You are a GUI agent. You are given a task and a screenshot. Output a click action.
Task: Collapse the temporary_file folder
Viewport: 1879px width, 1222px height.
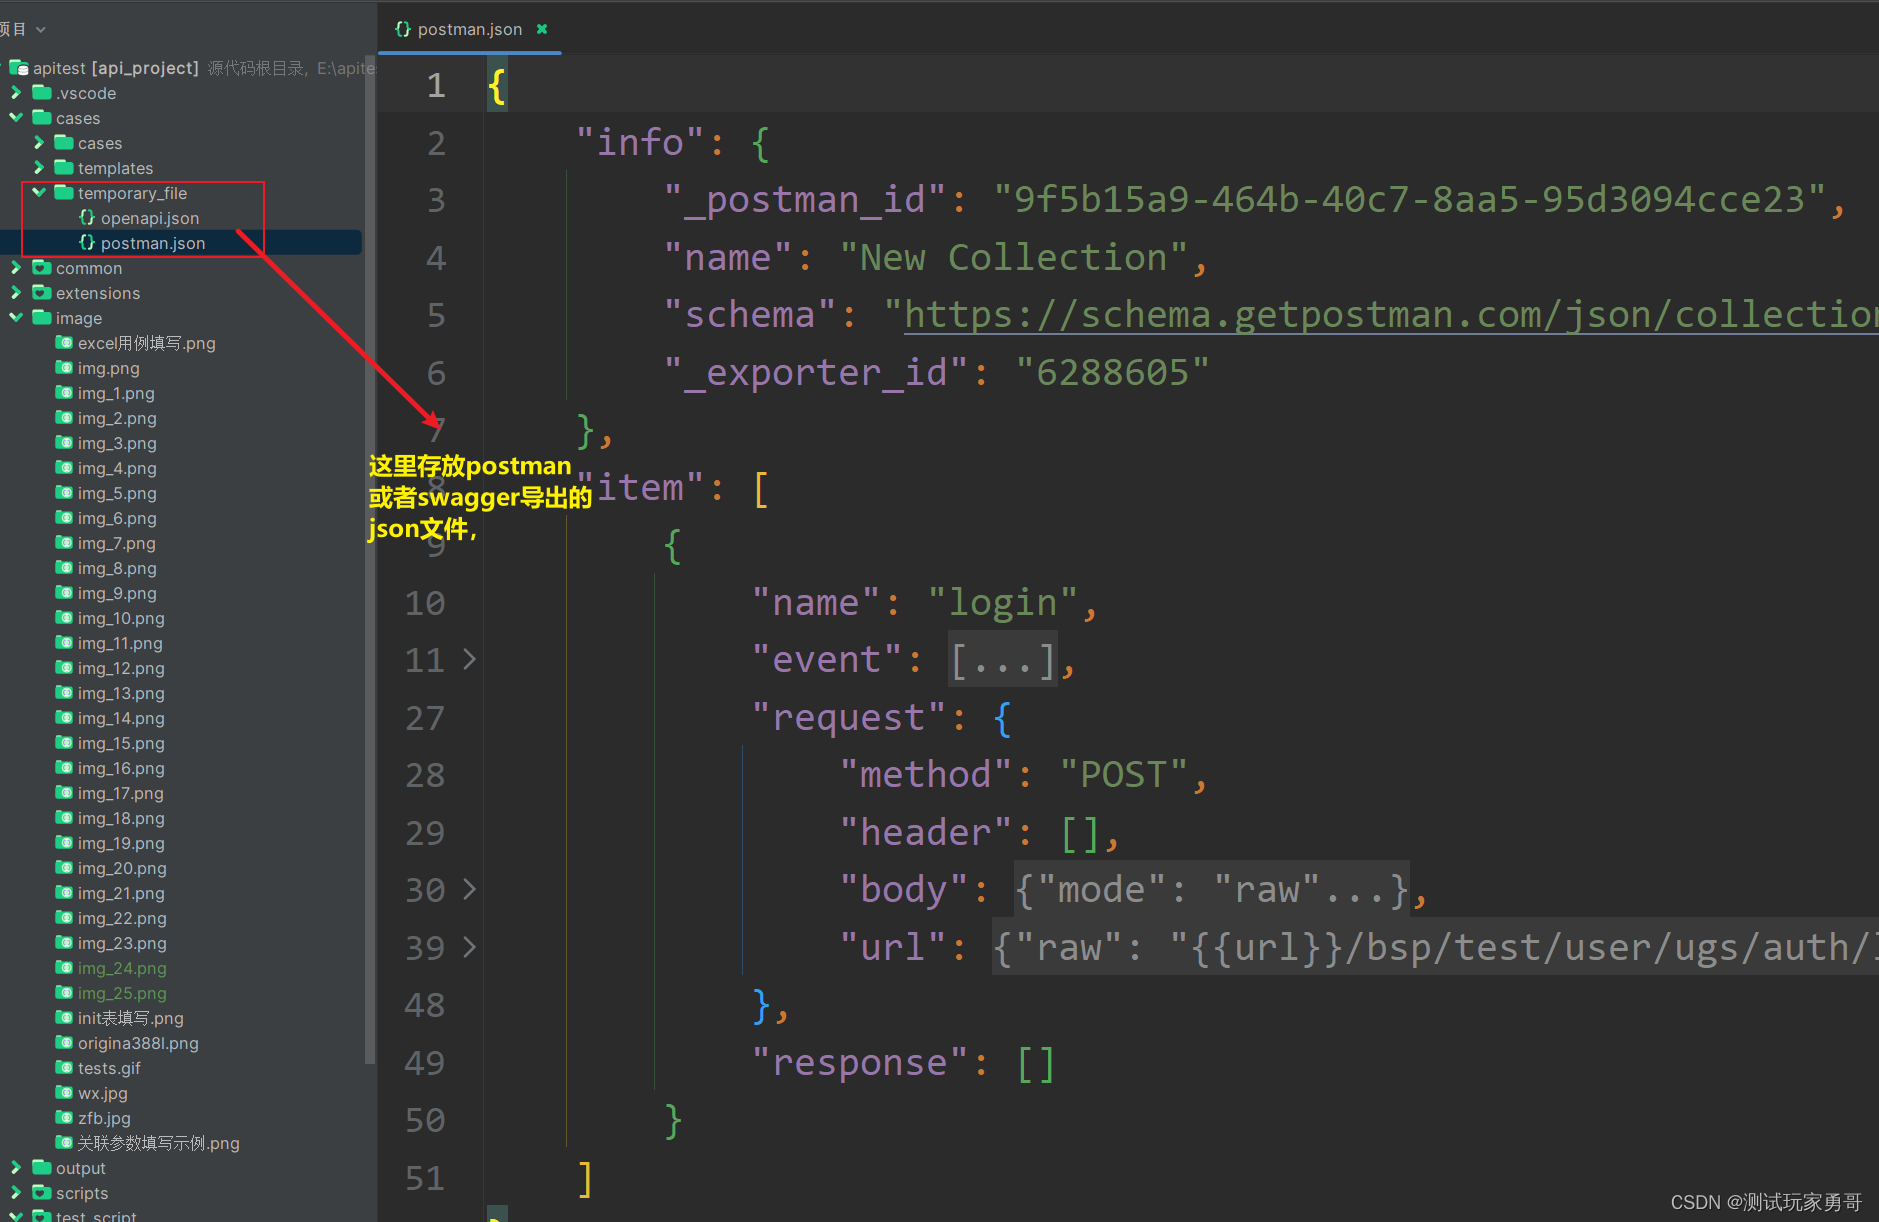point(39,193)
